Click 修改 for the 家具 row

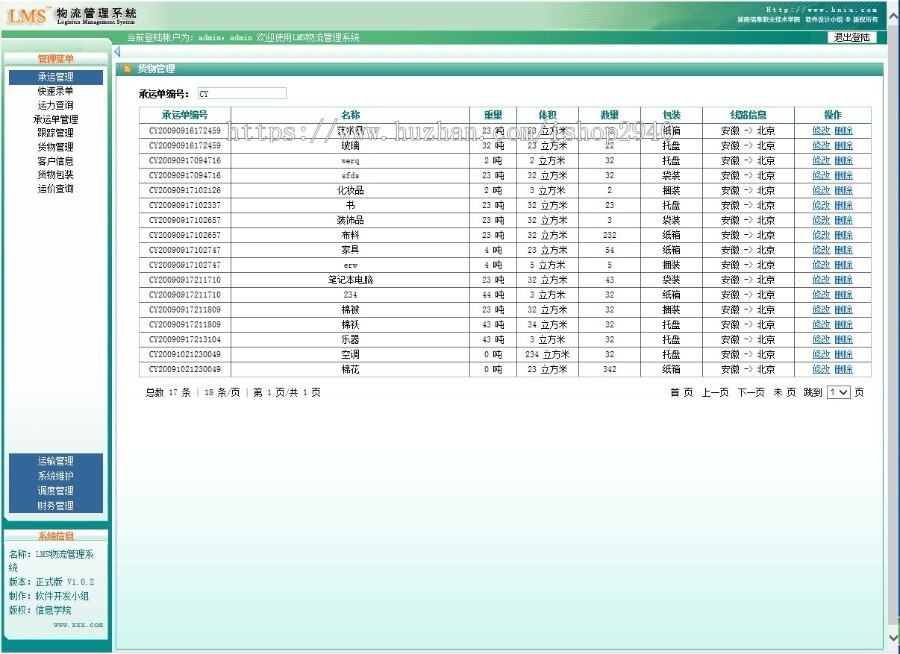point(821,250)
